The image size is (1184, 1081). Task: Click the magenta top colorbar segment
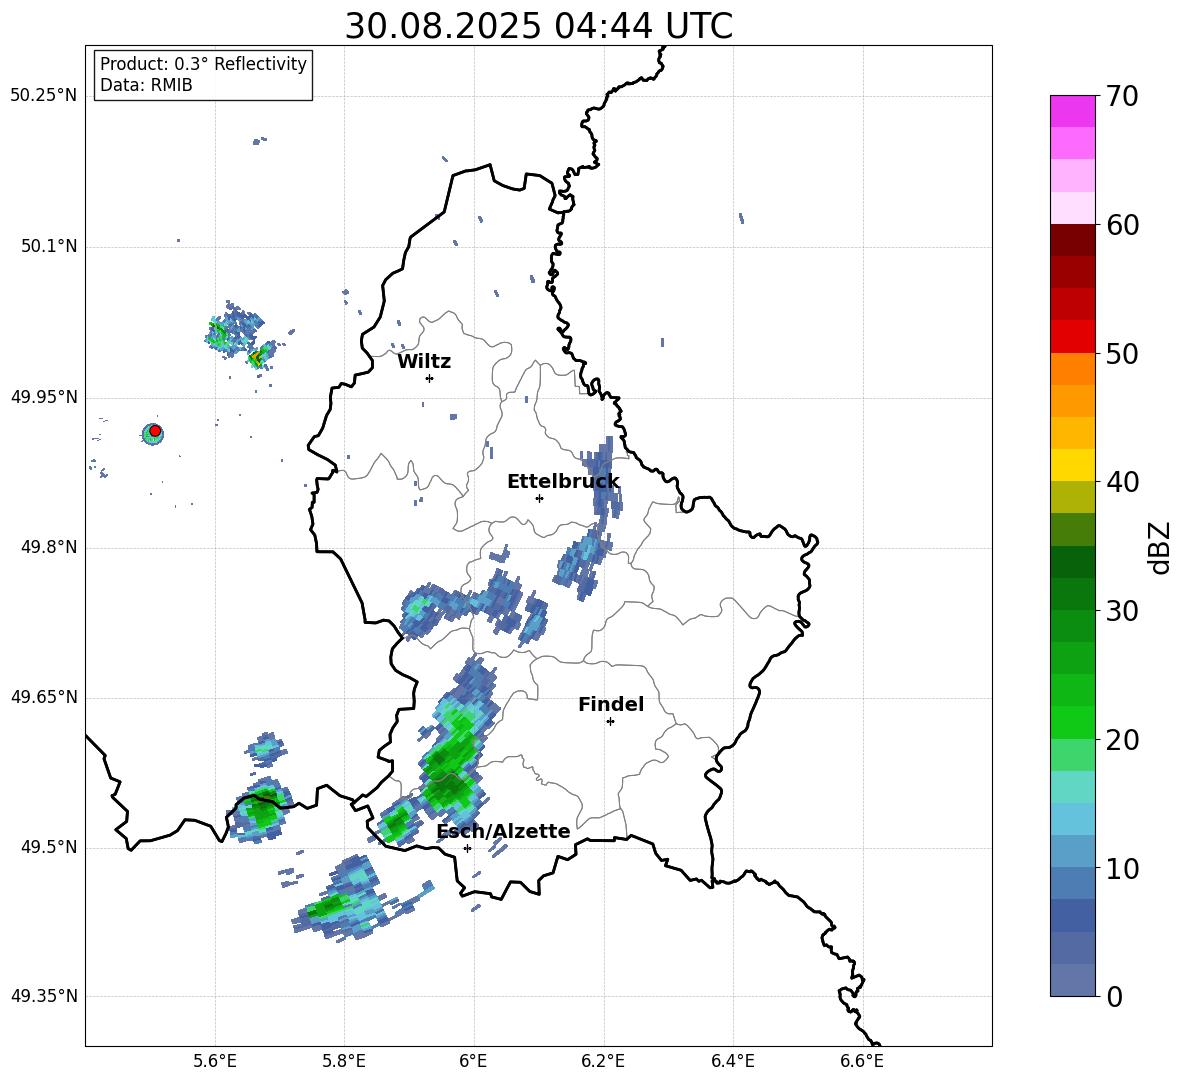click(1072, 111)
